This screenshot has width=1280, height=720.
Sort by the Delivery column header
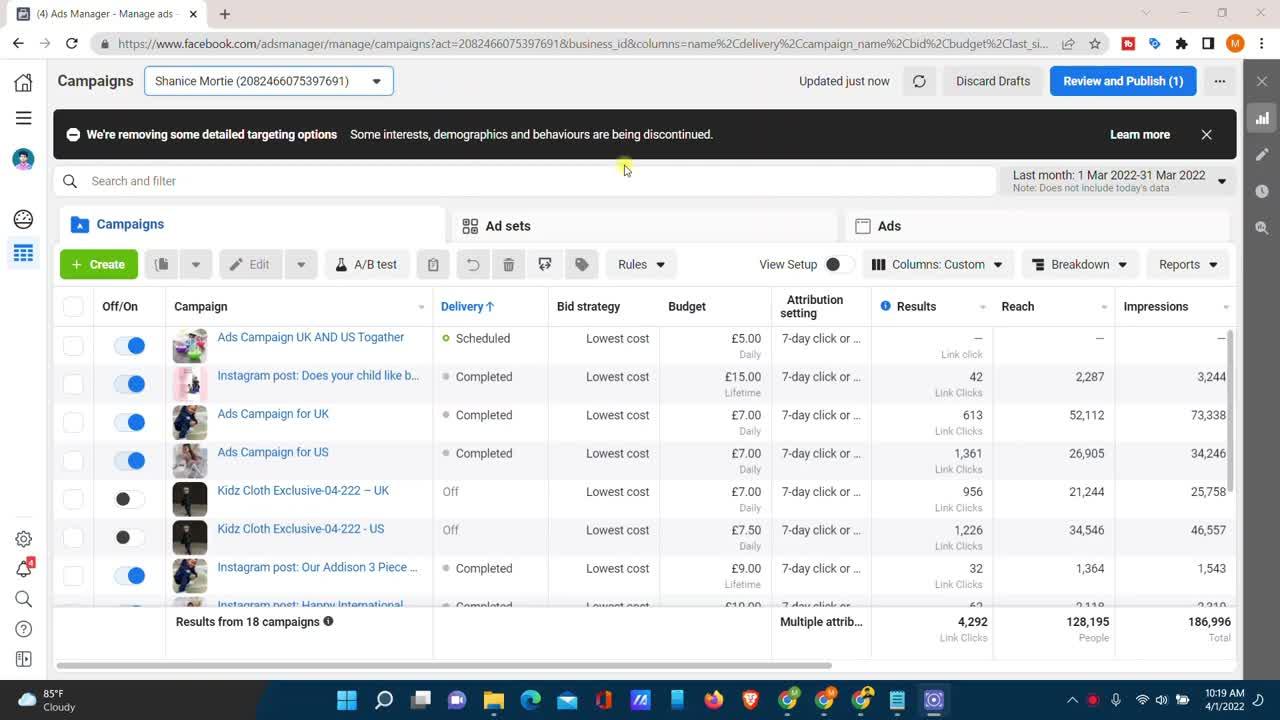tap(468, 306)
